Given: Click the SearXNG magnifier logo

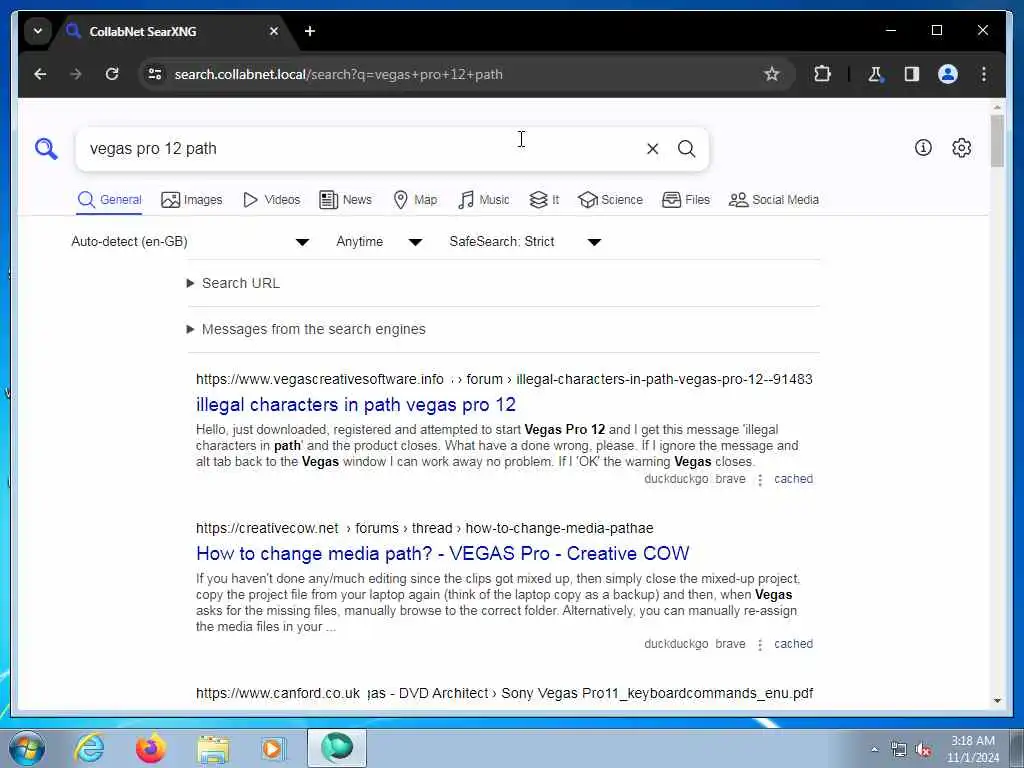Looking at the screenshot, I should (46, 149).
